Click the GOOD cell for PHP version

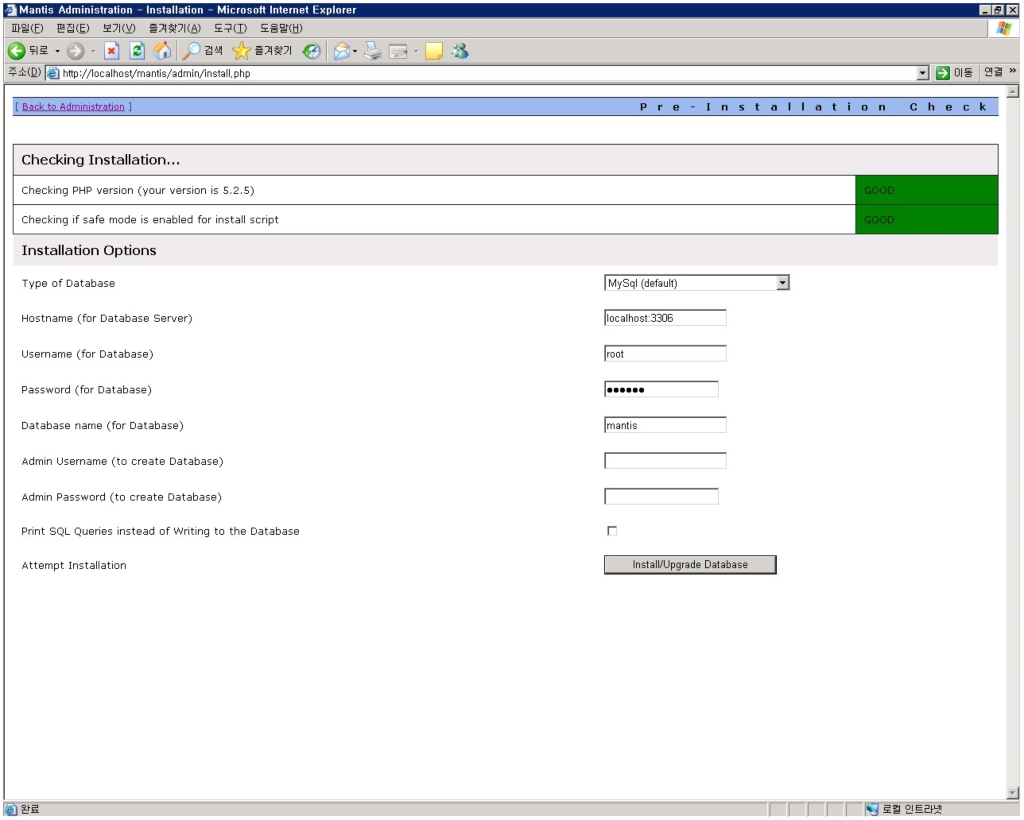[927, 190]
